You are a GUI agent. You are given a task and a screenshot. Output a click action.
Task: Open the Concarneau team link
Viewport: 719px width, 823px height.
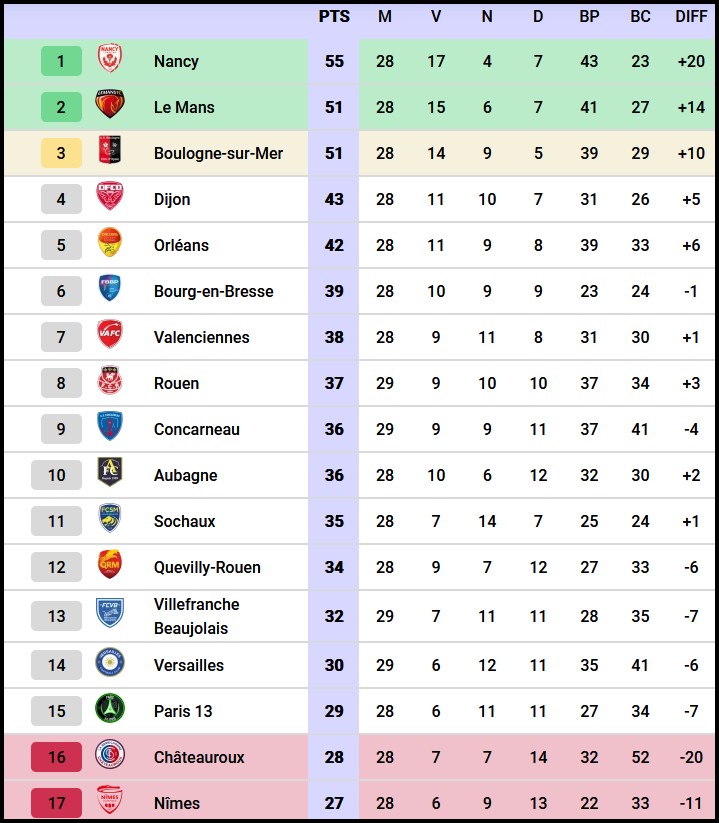[197, 429]
